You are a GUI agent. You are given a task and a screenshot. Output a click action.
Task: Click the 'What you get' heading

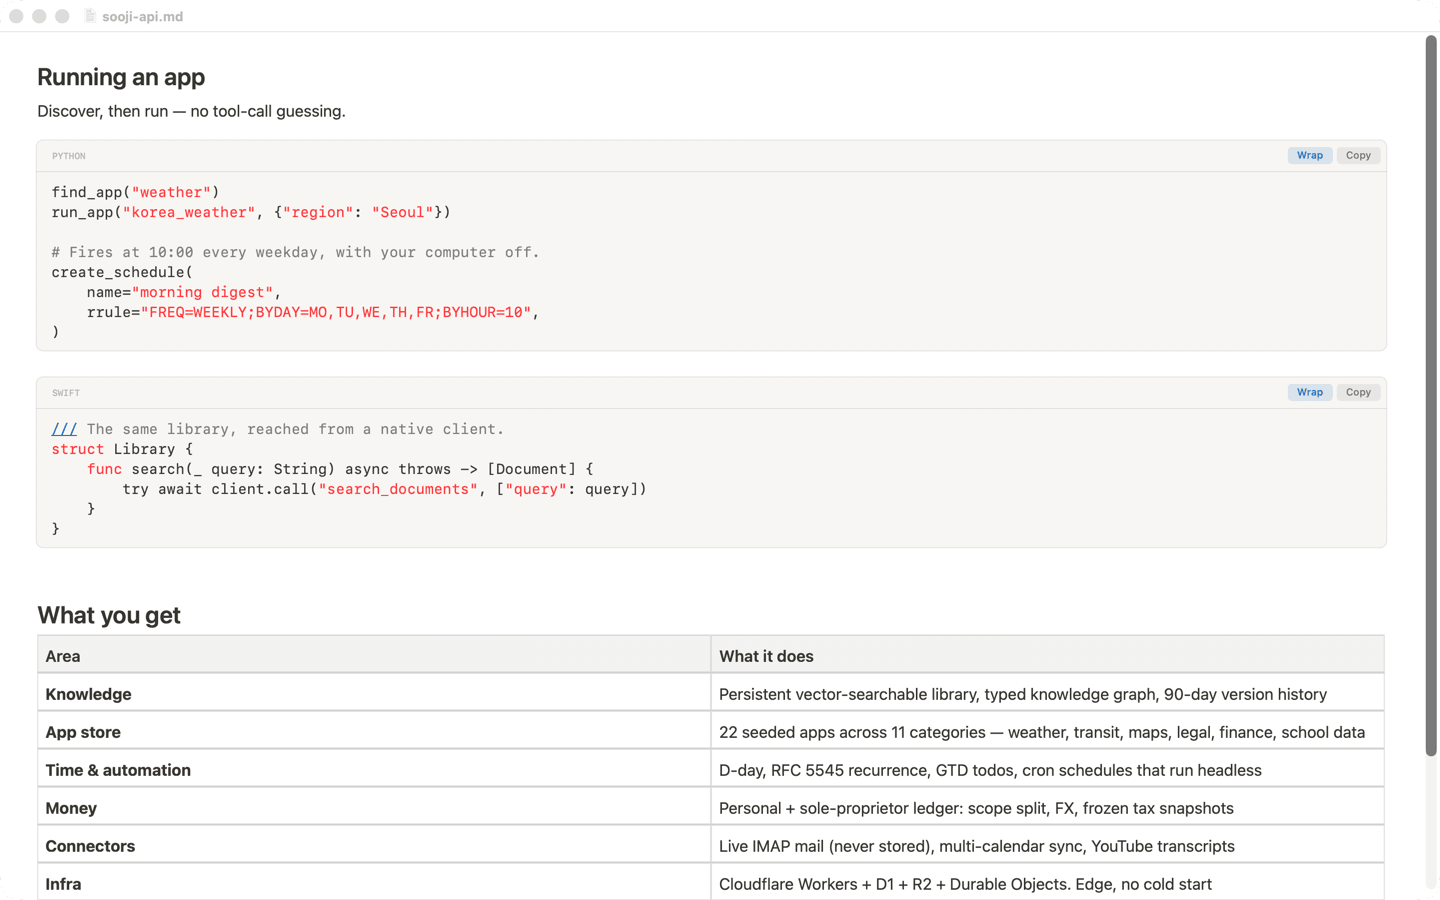tap(109, 615)
